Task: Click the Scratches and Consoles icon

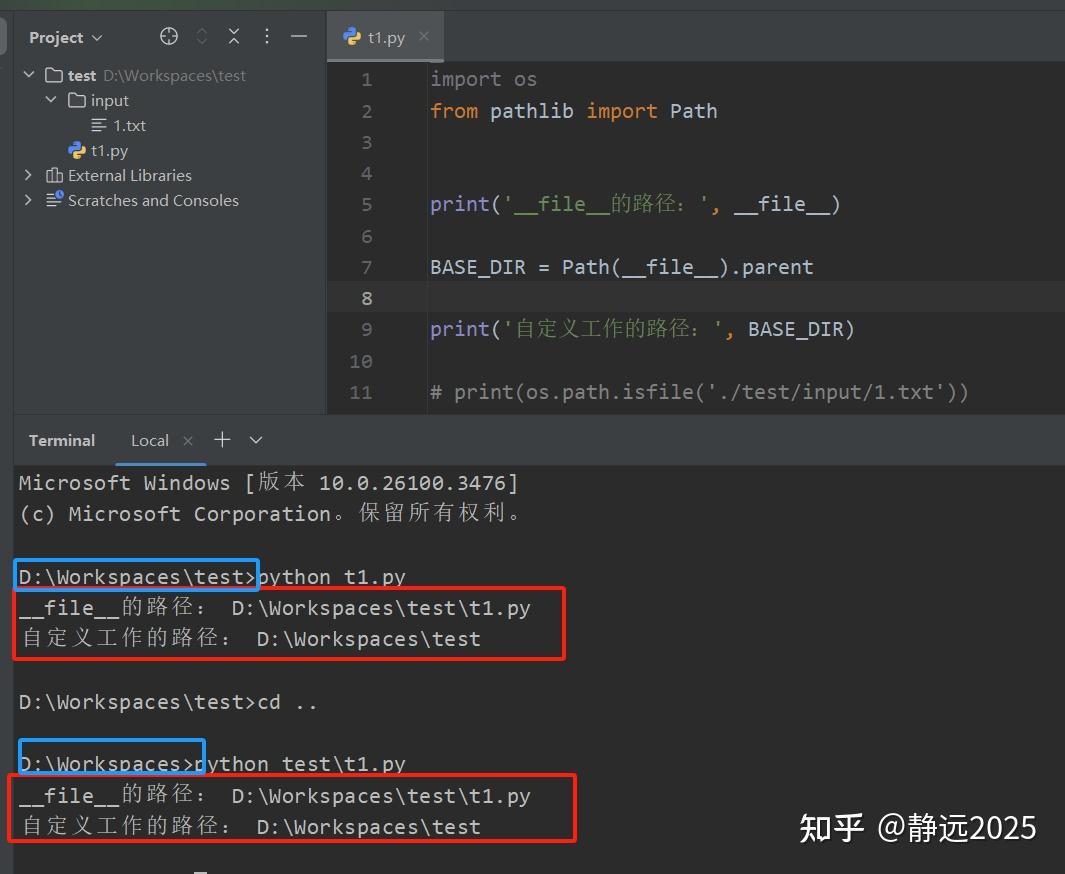Action: (x=54, y=200)
